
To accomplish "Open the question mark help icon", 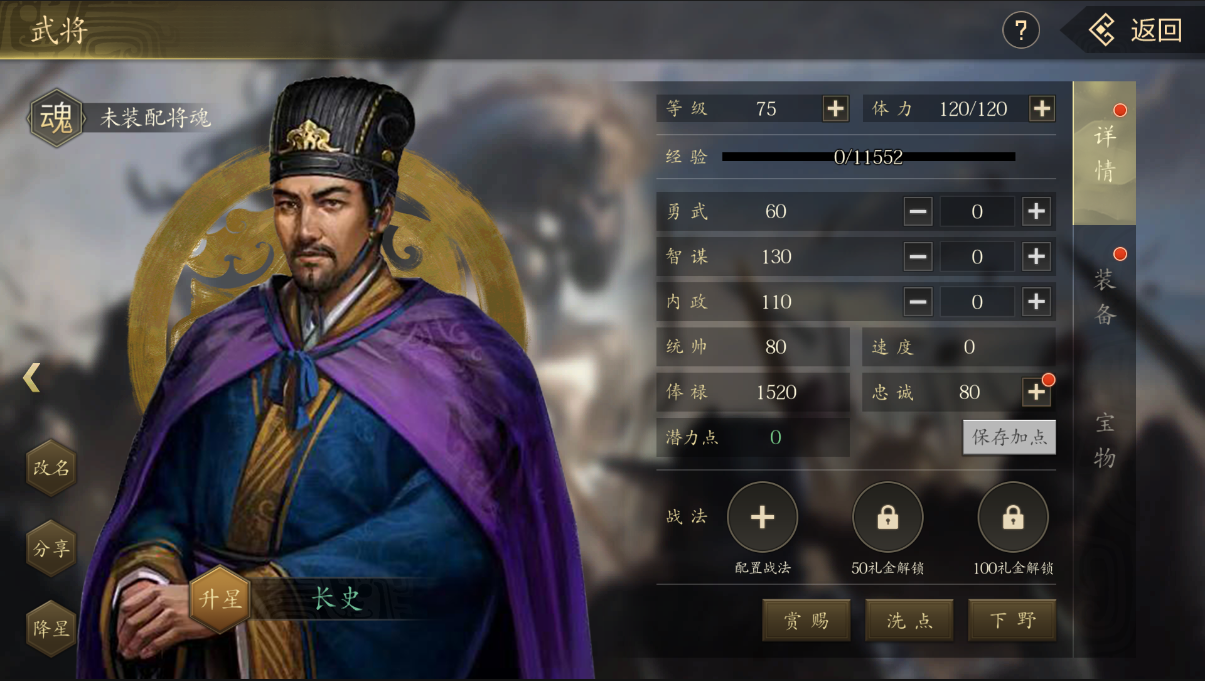I will coord(1021,31).
